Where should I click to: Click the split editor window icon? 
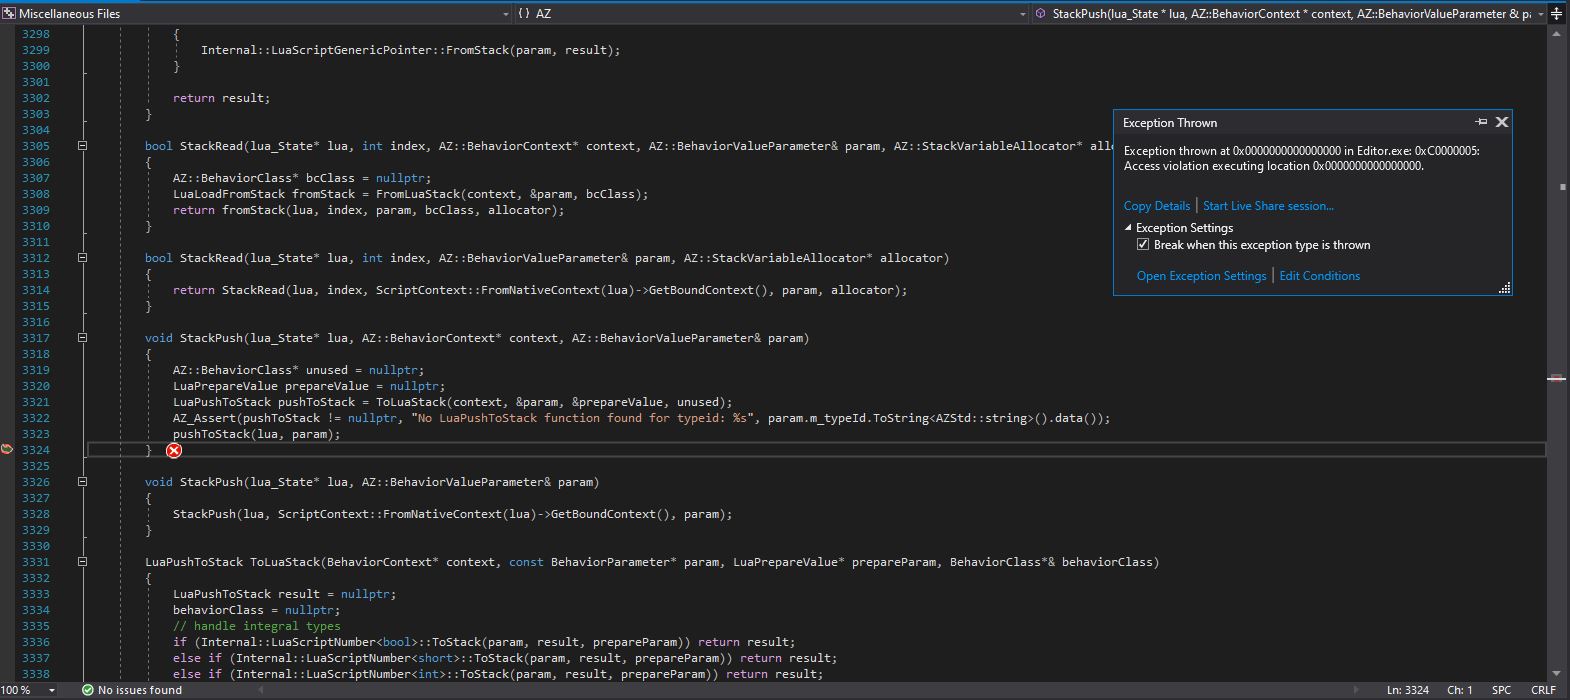1556,14
